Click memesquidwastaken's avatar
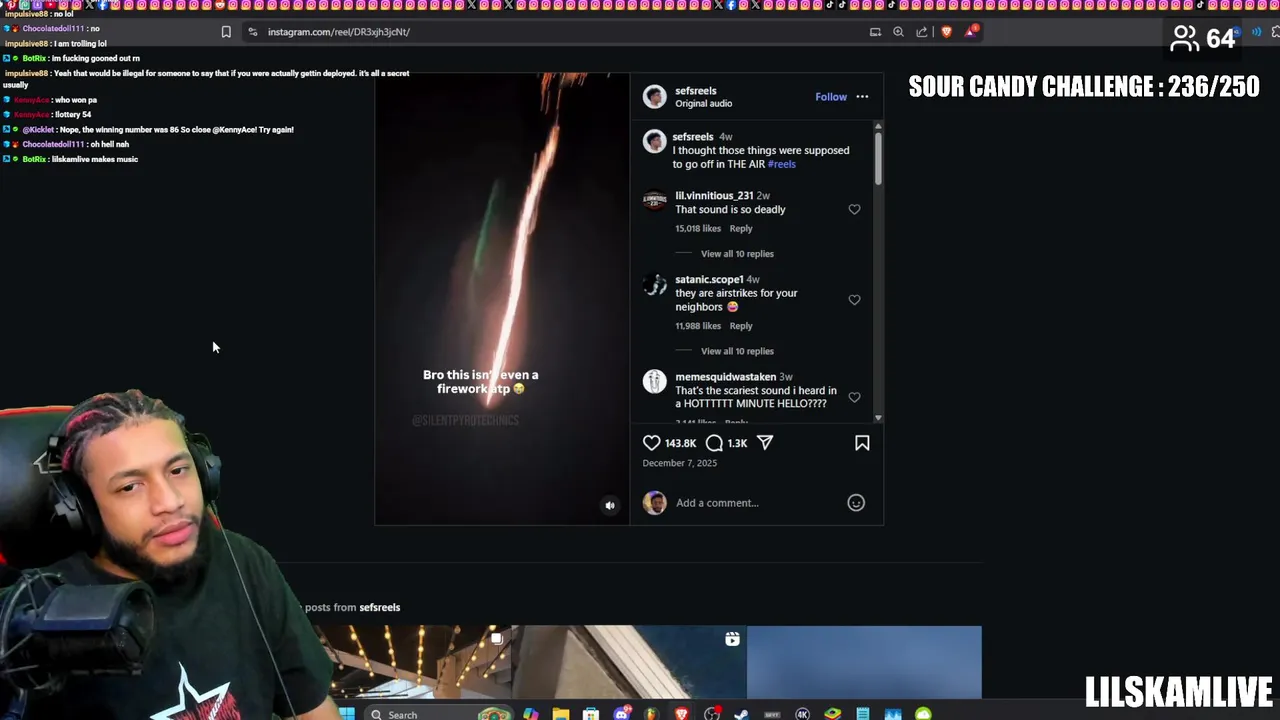The height and width of the screenshot is (720, 1280). click(x=655, y=381)
